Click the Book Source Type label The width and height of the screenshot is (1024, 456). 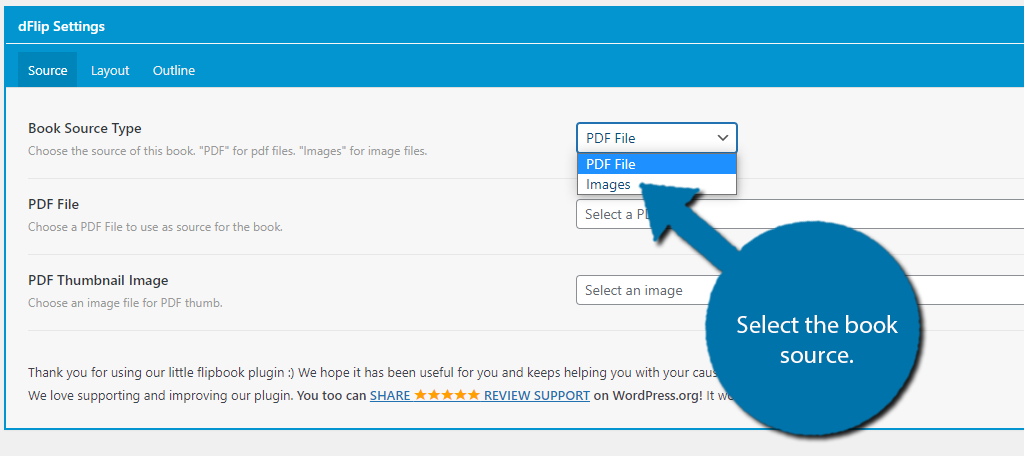tap(85, 128)
